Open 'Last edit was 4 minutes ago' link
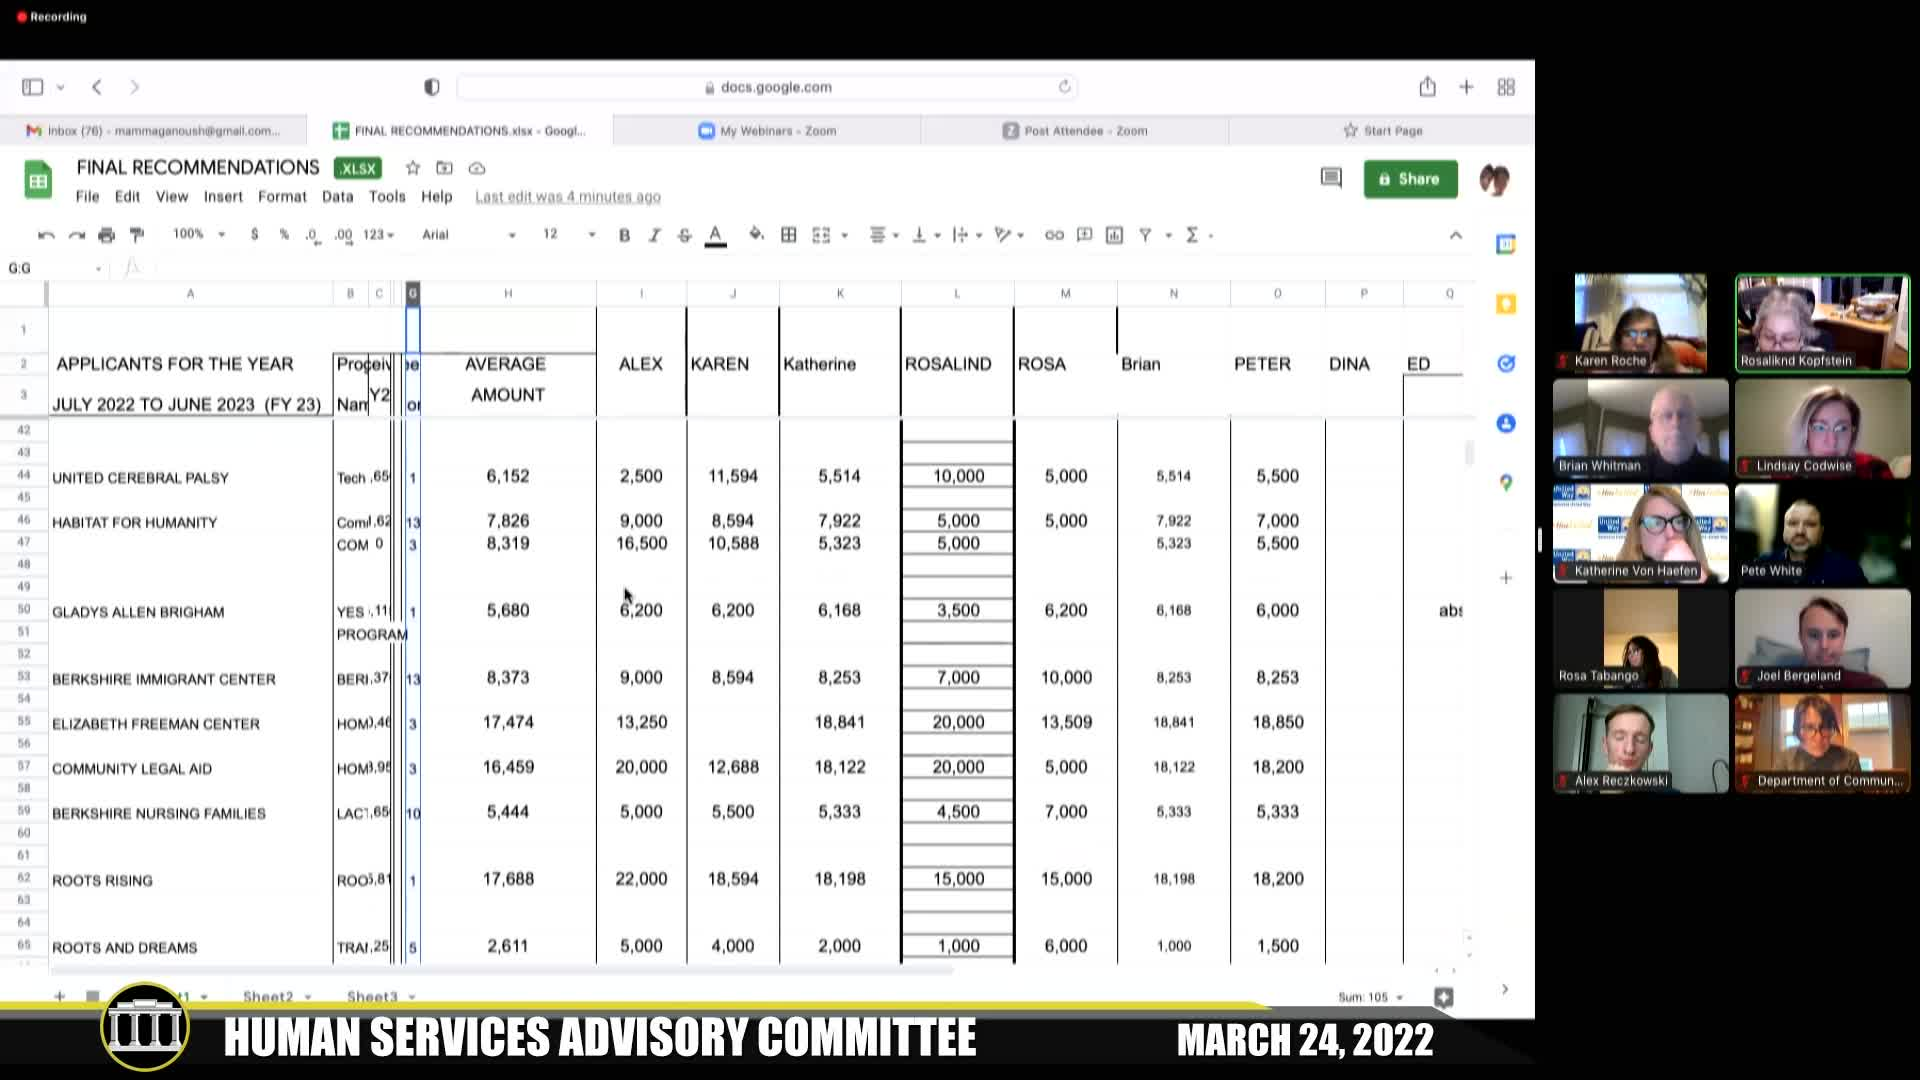 coord(567,197)
